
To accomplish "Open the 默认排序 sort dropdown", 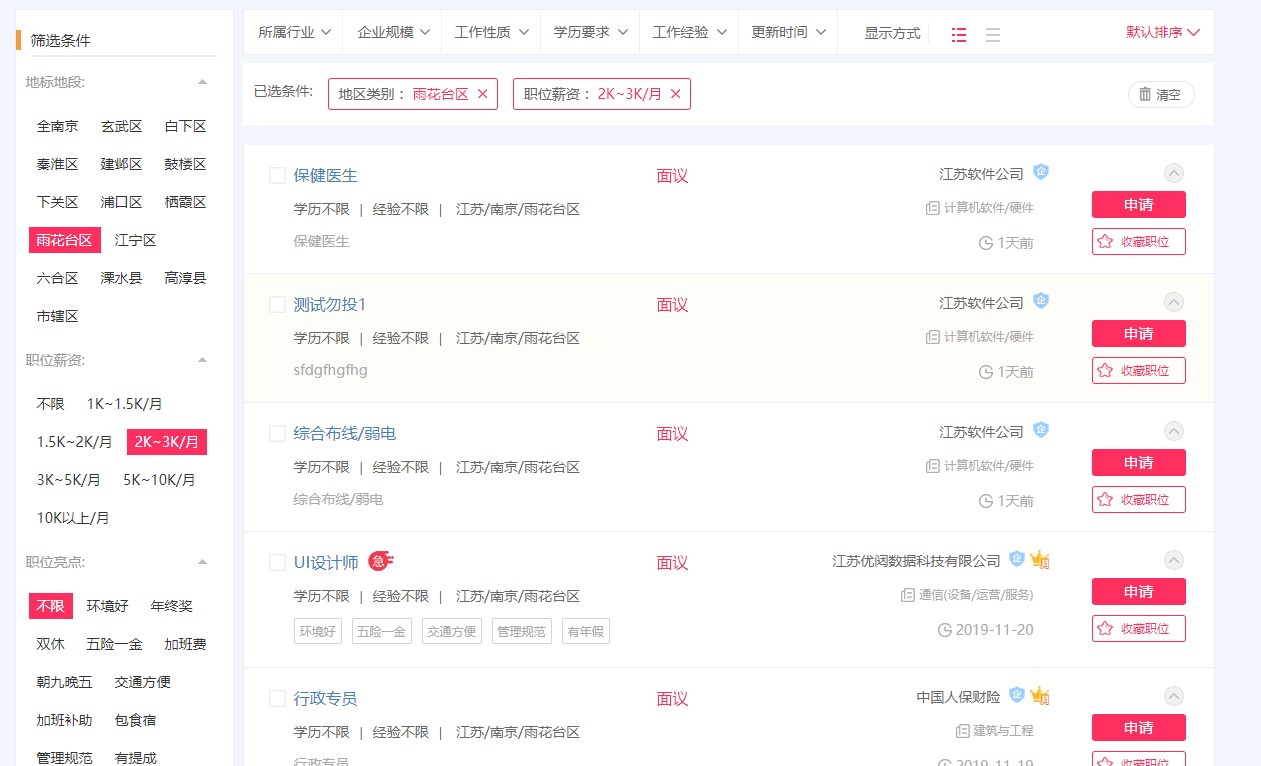I will [x=1162, y=32].
